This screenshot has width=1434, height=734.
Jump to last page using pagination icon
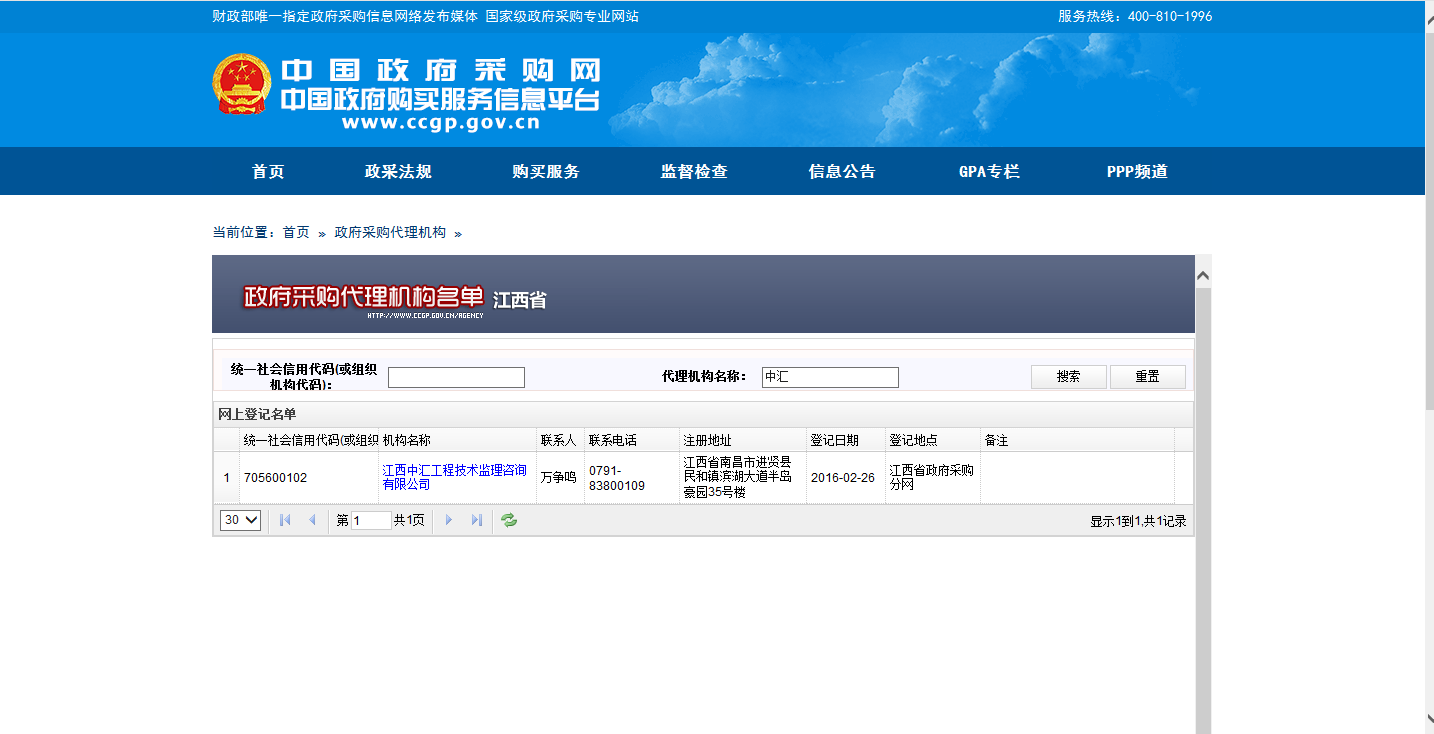476,520
